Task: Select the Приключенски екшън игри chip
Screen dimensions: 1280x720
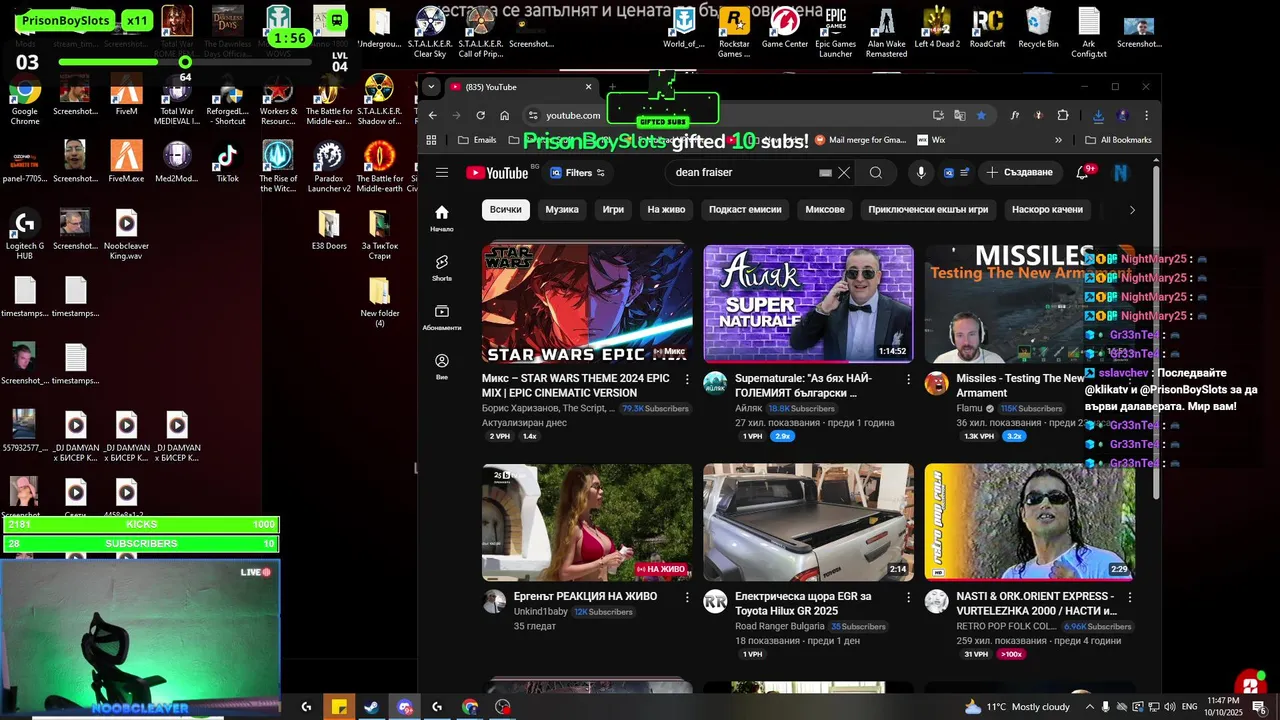Action: (928, 210)
